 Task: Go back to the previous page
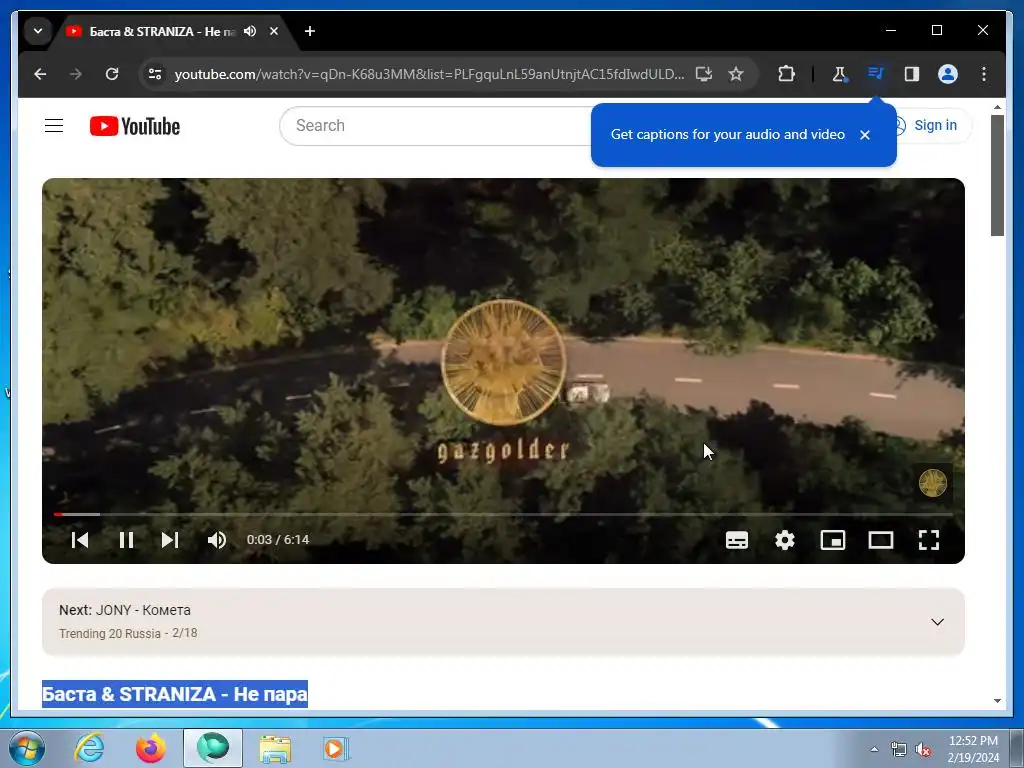pyautogui.click(x=40, y=74)
